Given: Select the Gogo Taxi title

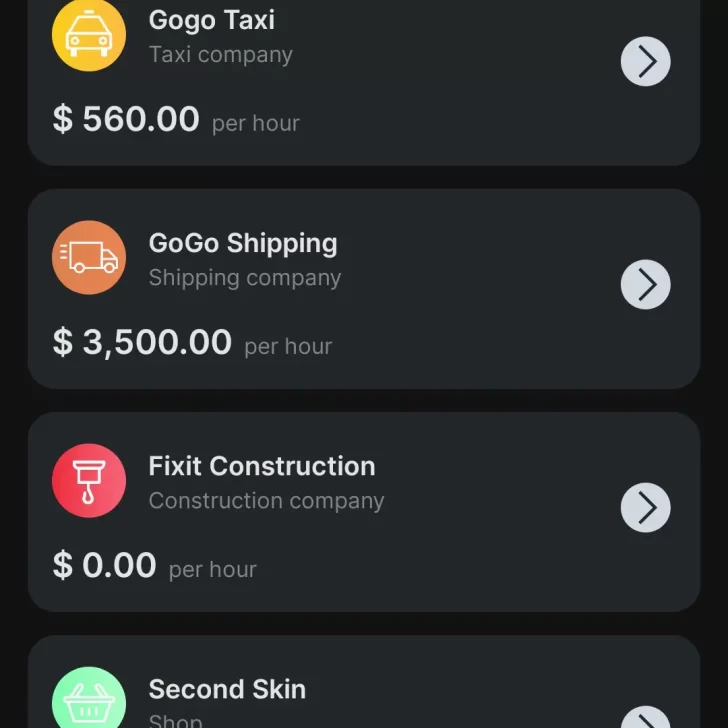Looking at the screenshot, I should [x=211, y=20].
